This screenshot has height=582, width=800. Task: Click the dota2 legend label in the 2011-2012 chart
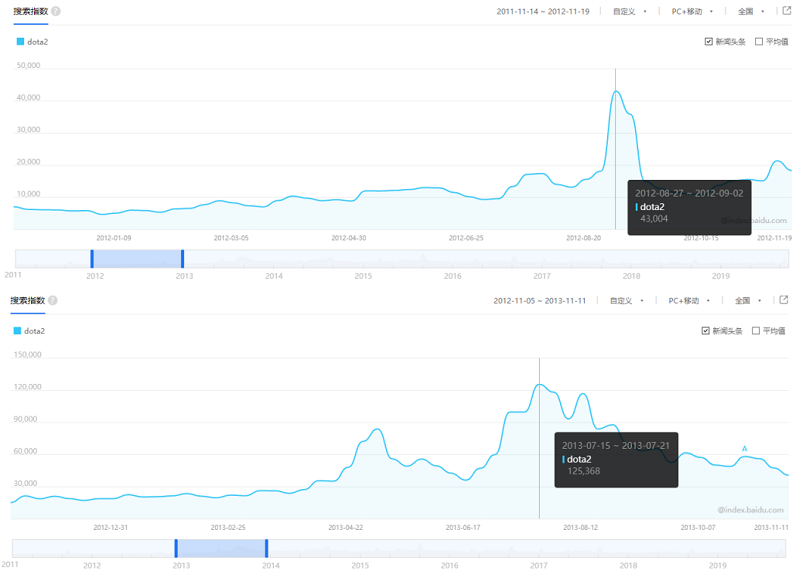(37, 42)
